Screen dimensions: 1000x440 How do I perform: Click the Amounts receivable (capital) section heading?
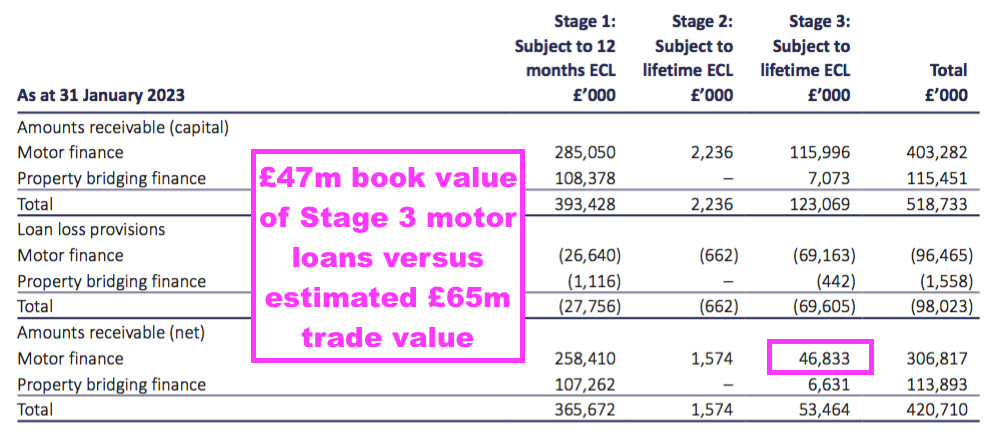click(x=122, y=127)
